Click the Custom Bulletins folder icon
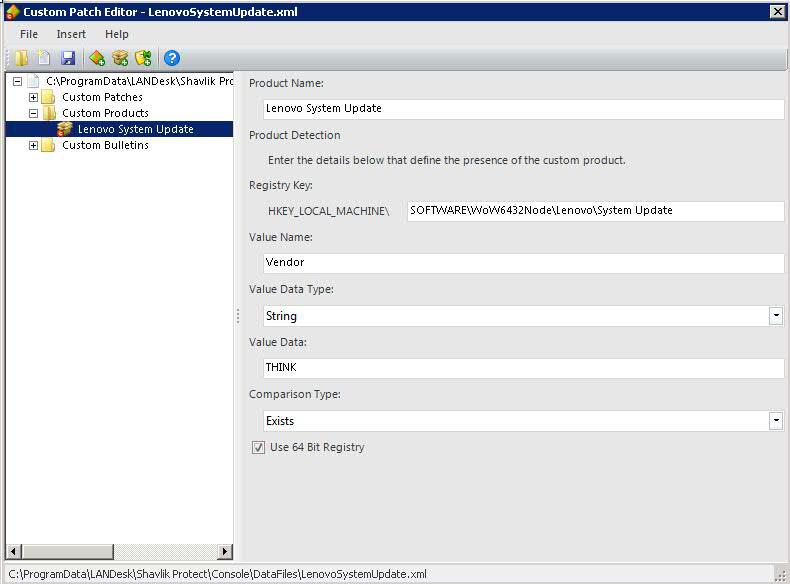Viewport: 790px width, 584px height. [x=48, y=145]
